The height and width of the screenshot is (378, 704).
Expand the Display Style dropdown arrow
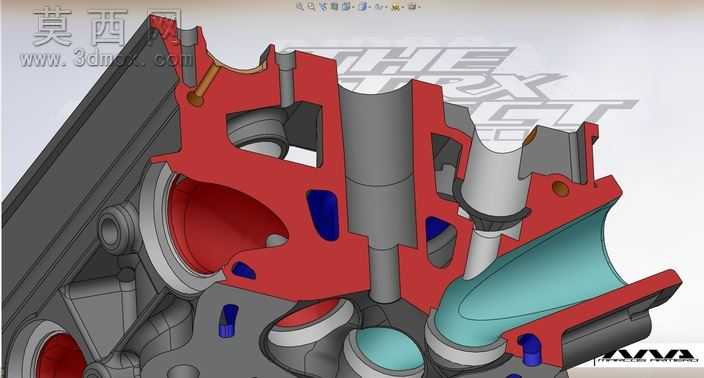pos(371,7)
